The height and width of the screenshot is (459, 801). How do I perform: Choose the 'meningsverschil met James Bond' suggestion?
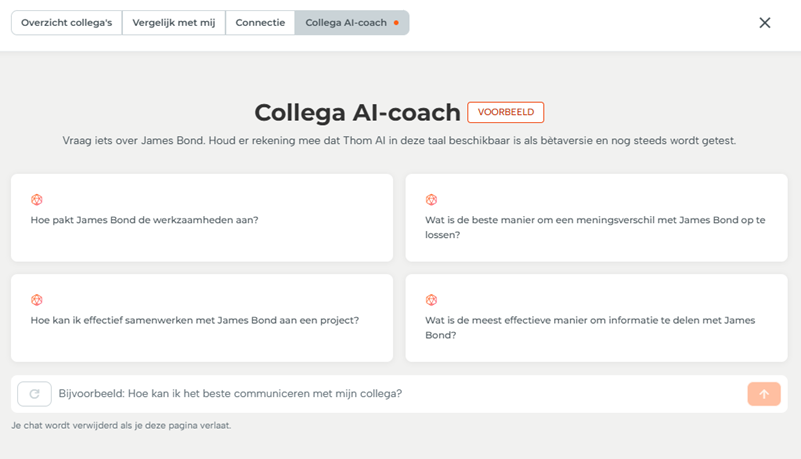[x=596, y=227]
